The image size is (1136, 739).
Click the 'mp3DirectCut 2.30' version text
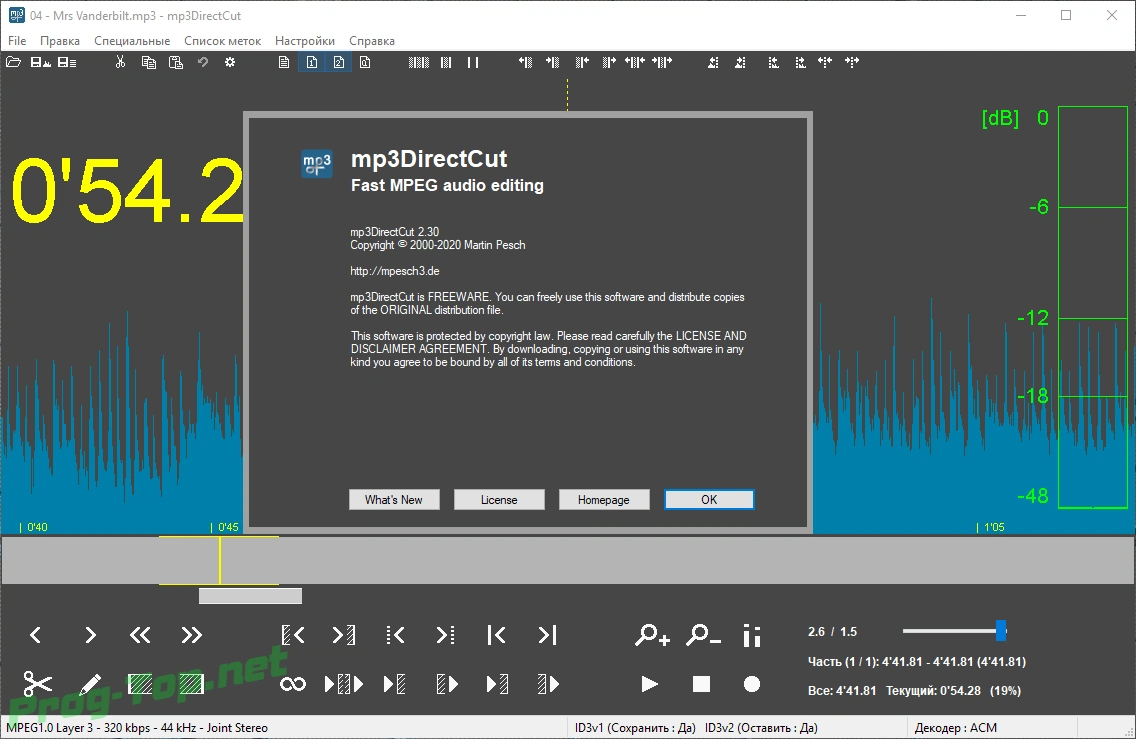pyautogui.click(x=395, y=232)
